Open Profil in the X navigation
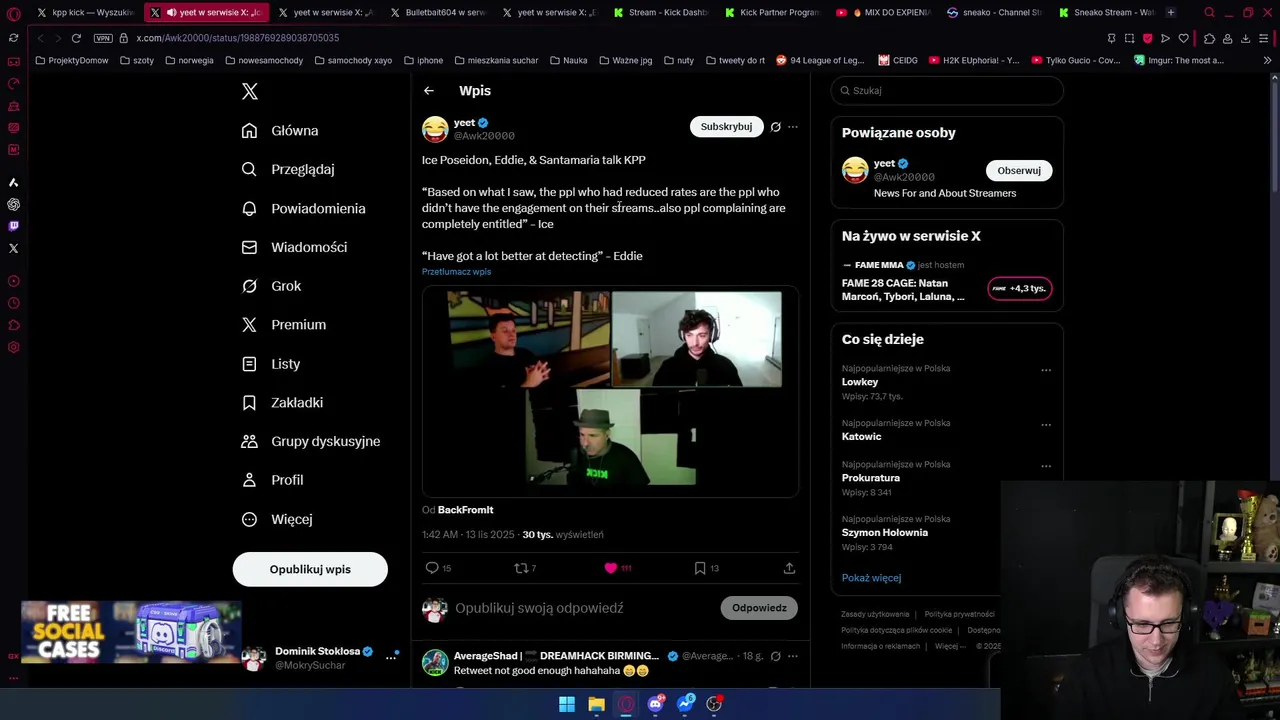The image size is (1280, 720). [272, 480]
